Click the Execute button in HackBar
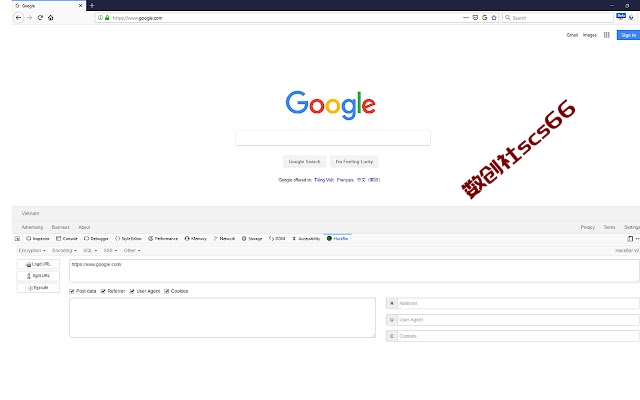 (38, 288)
